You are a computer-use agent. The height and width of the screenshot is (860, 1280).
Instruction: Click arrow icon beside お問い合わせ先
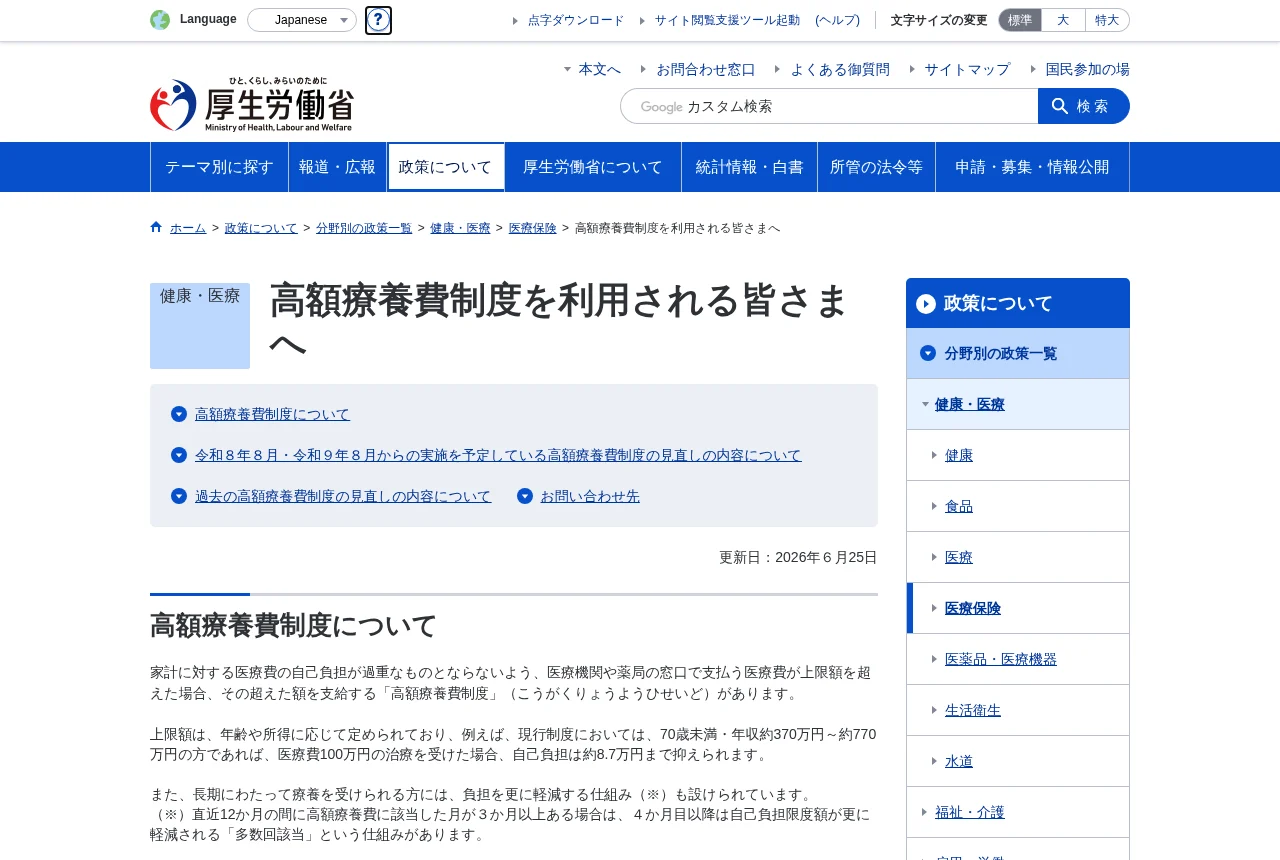525,496
